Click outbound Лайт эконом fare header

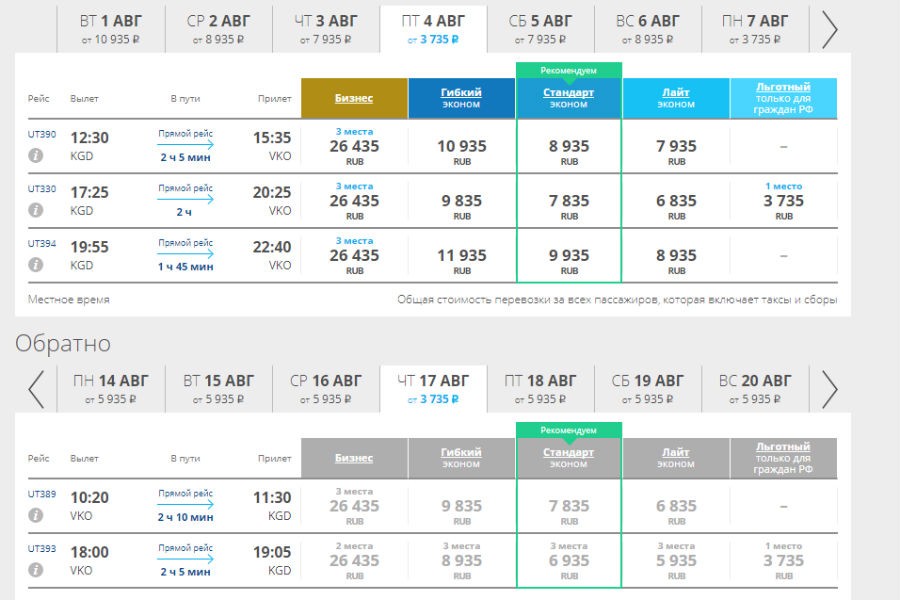(676, 93)
